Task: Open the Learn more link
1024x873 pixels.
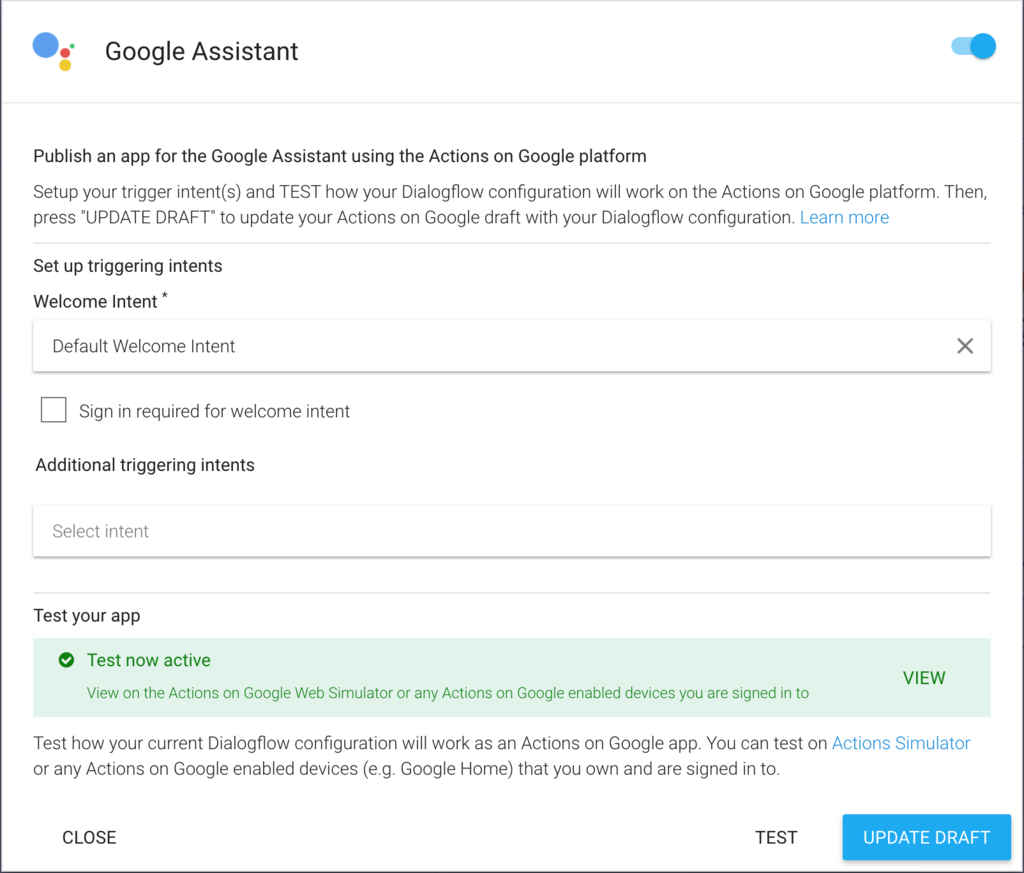Action: pyautogui.click(x=844, y=217)
